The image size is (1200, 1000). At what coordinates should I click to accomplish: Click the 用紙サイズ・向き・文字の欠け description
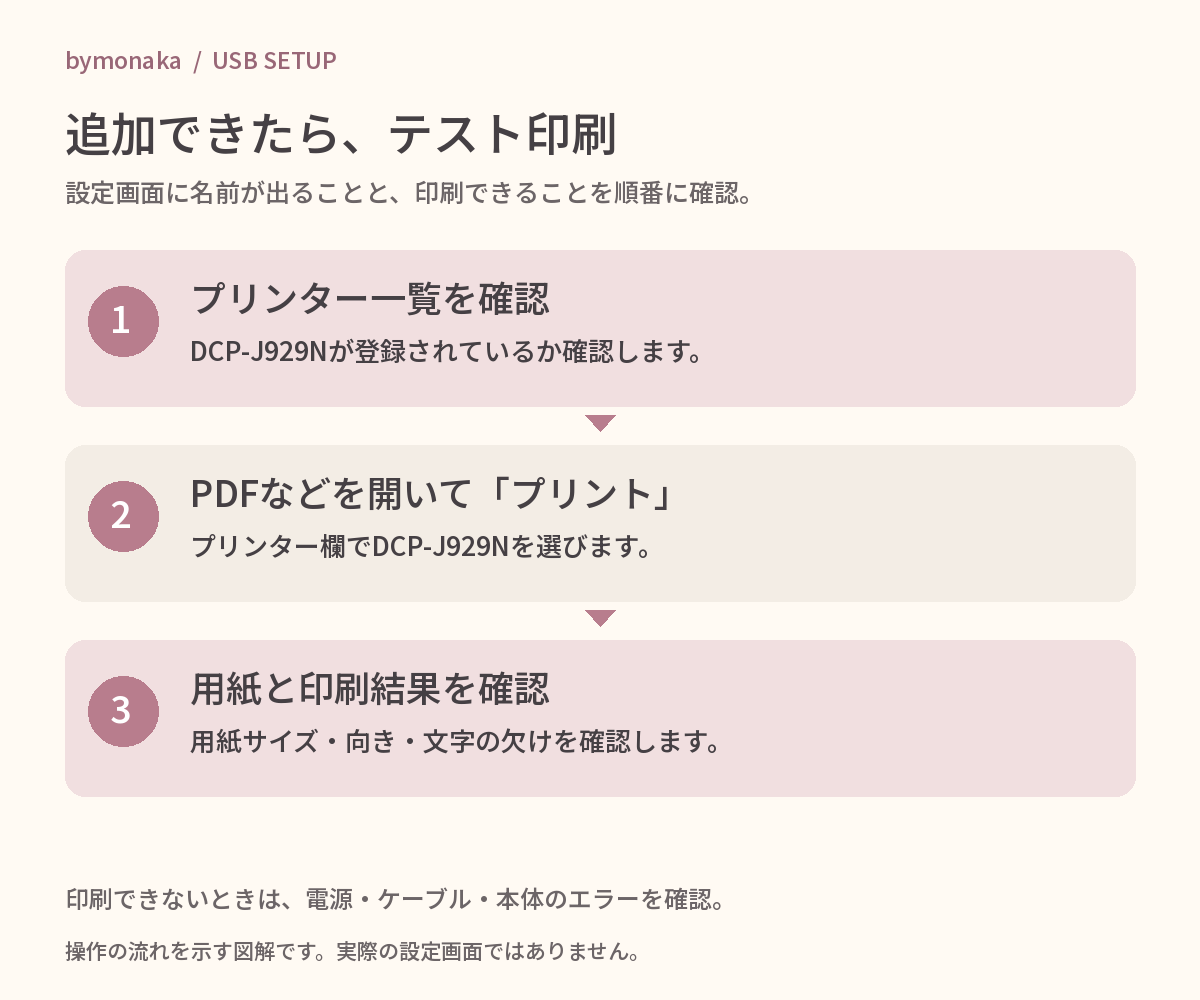tap(456, 742)
